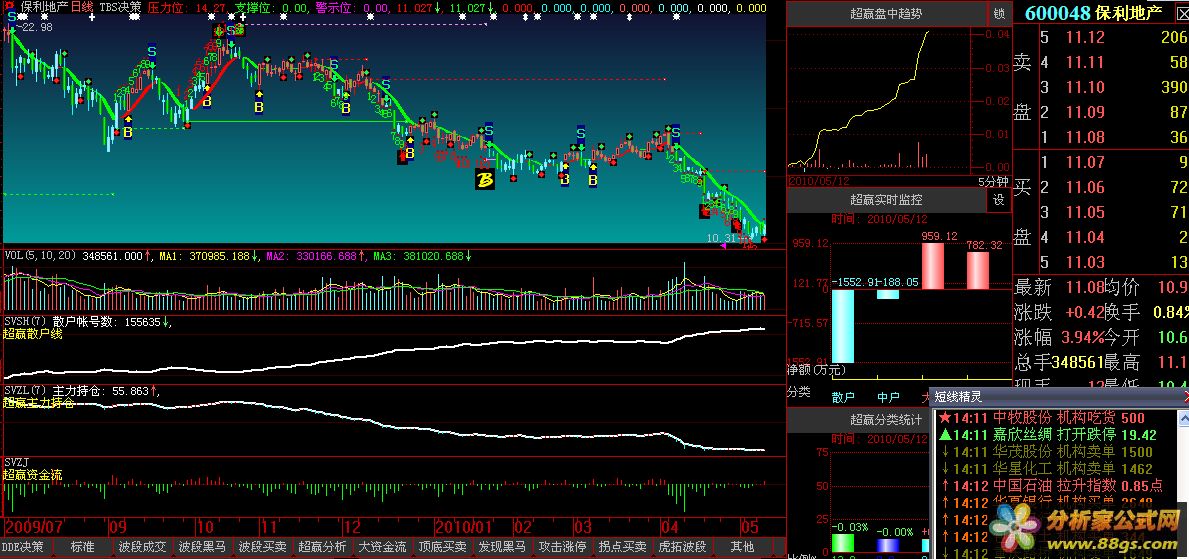Screen dimensions: 1189x559
Task: Switch to the 波段买卖 tab
Action: pyautogui.click(x=262, y=547)
